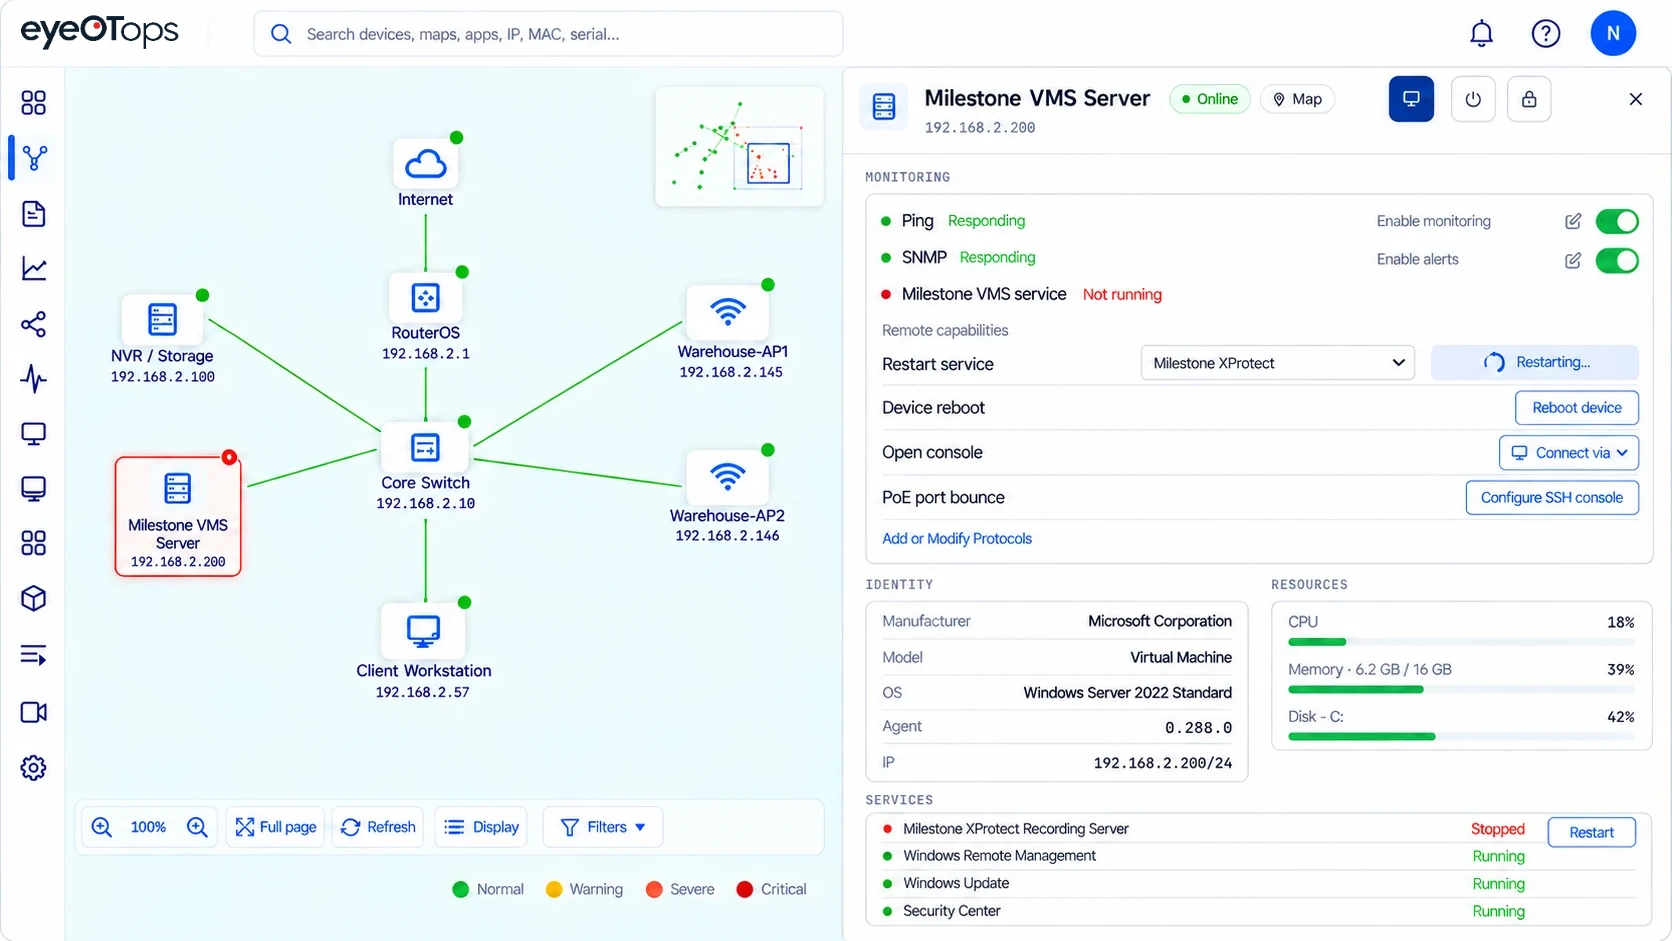Open the line chart analytics icon in the sidebar

pyautogui.click(x=34, y=268)
